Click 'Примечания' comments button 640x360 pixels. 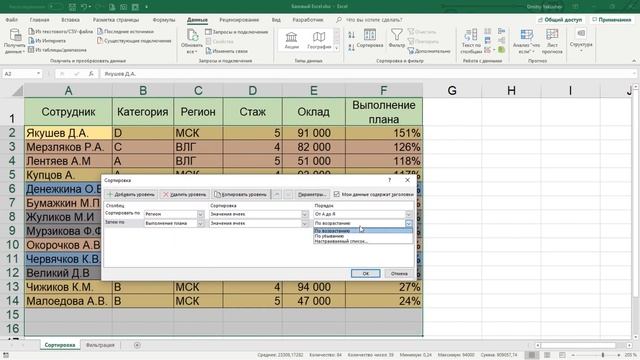pyautogui.click(x=611, y=20)
